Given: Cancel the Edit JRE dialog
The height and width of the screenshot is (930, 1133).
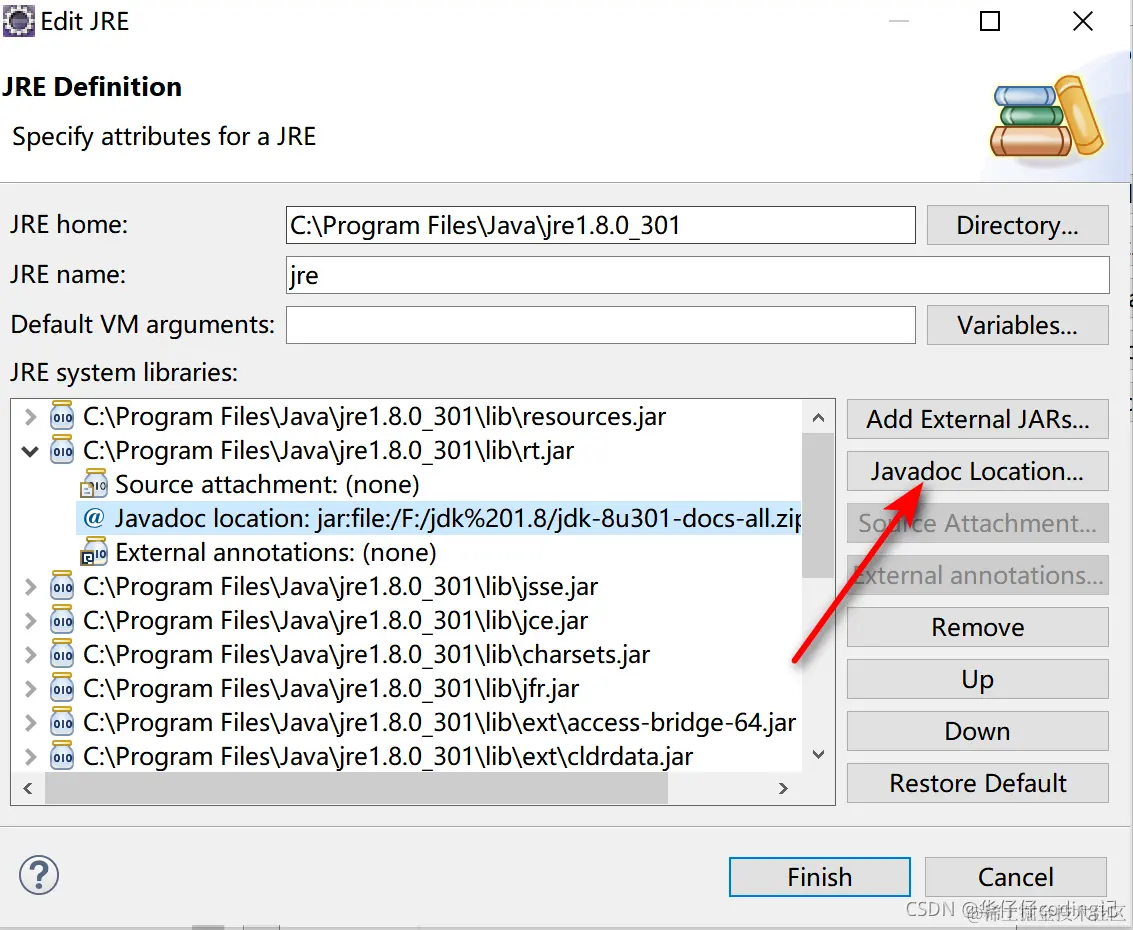Looking at the screenshot, I should click(1015, 877).
